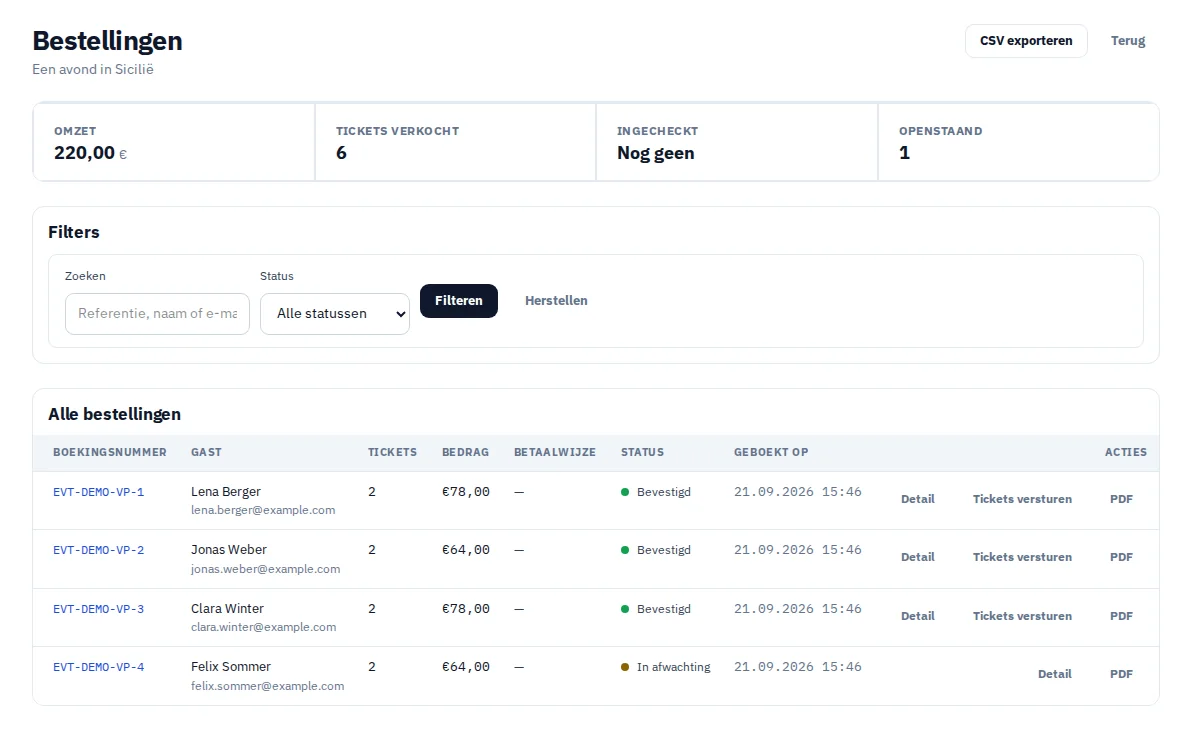Click the Boekingsnummer column header
The height and width of the screenshot is (735, 1192).
[109, 452]
